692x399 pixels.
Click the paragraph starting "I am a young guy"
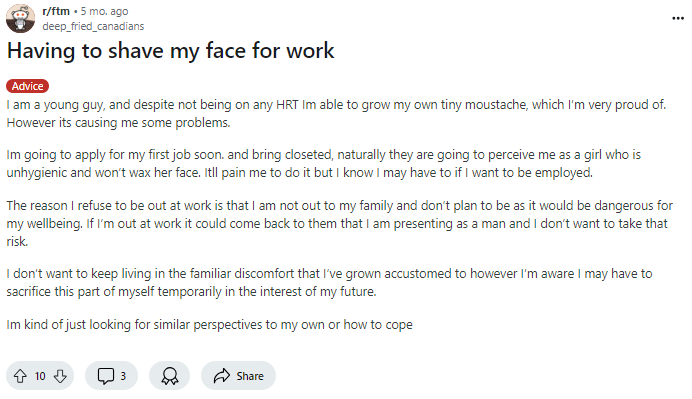336,113
